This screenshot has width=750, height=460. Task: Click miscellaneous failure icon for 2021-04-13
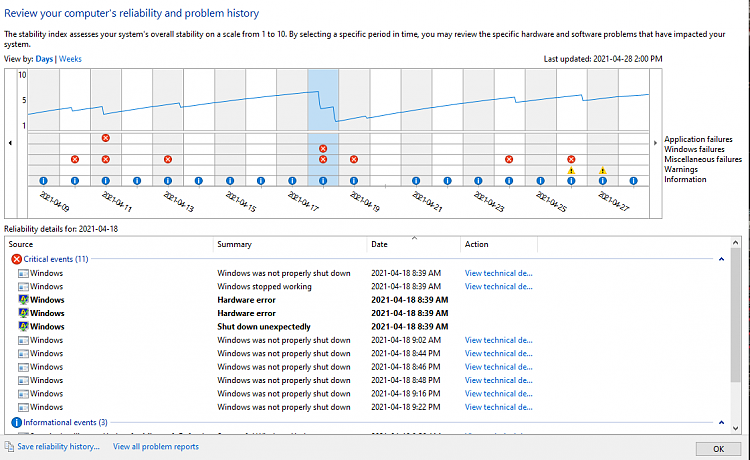[x=168, y=159]
